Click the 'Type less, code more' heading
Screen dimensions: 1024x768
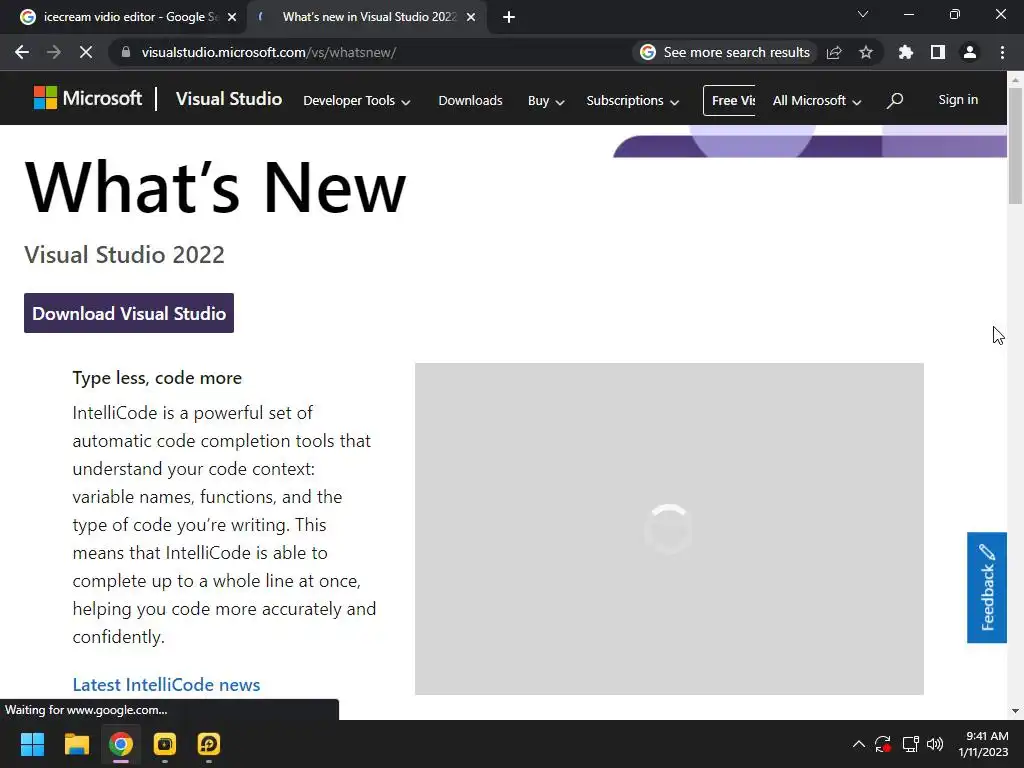(x=157, y=377)
